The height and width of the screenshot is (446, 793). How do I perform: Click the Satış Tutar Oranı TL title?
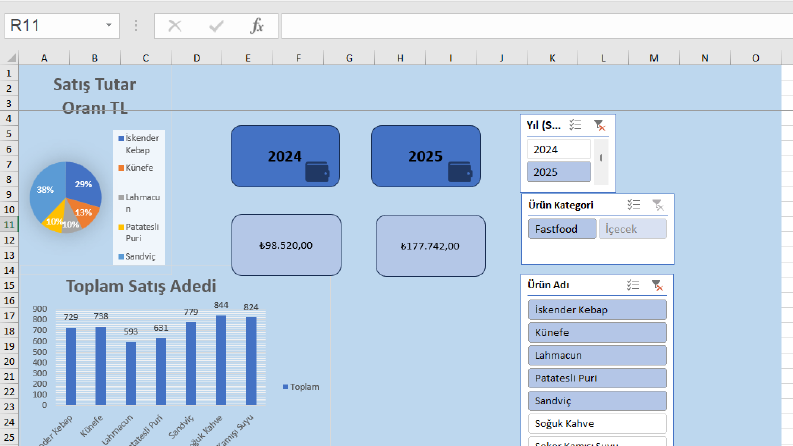coord(95,96)
